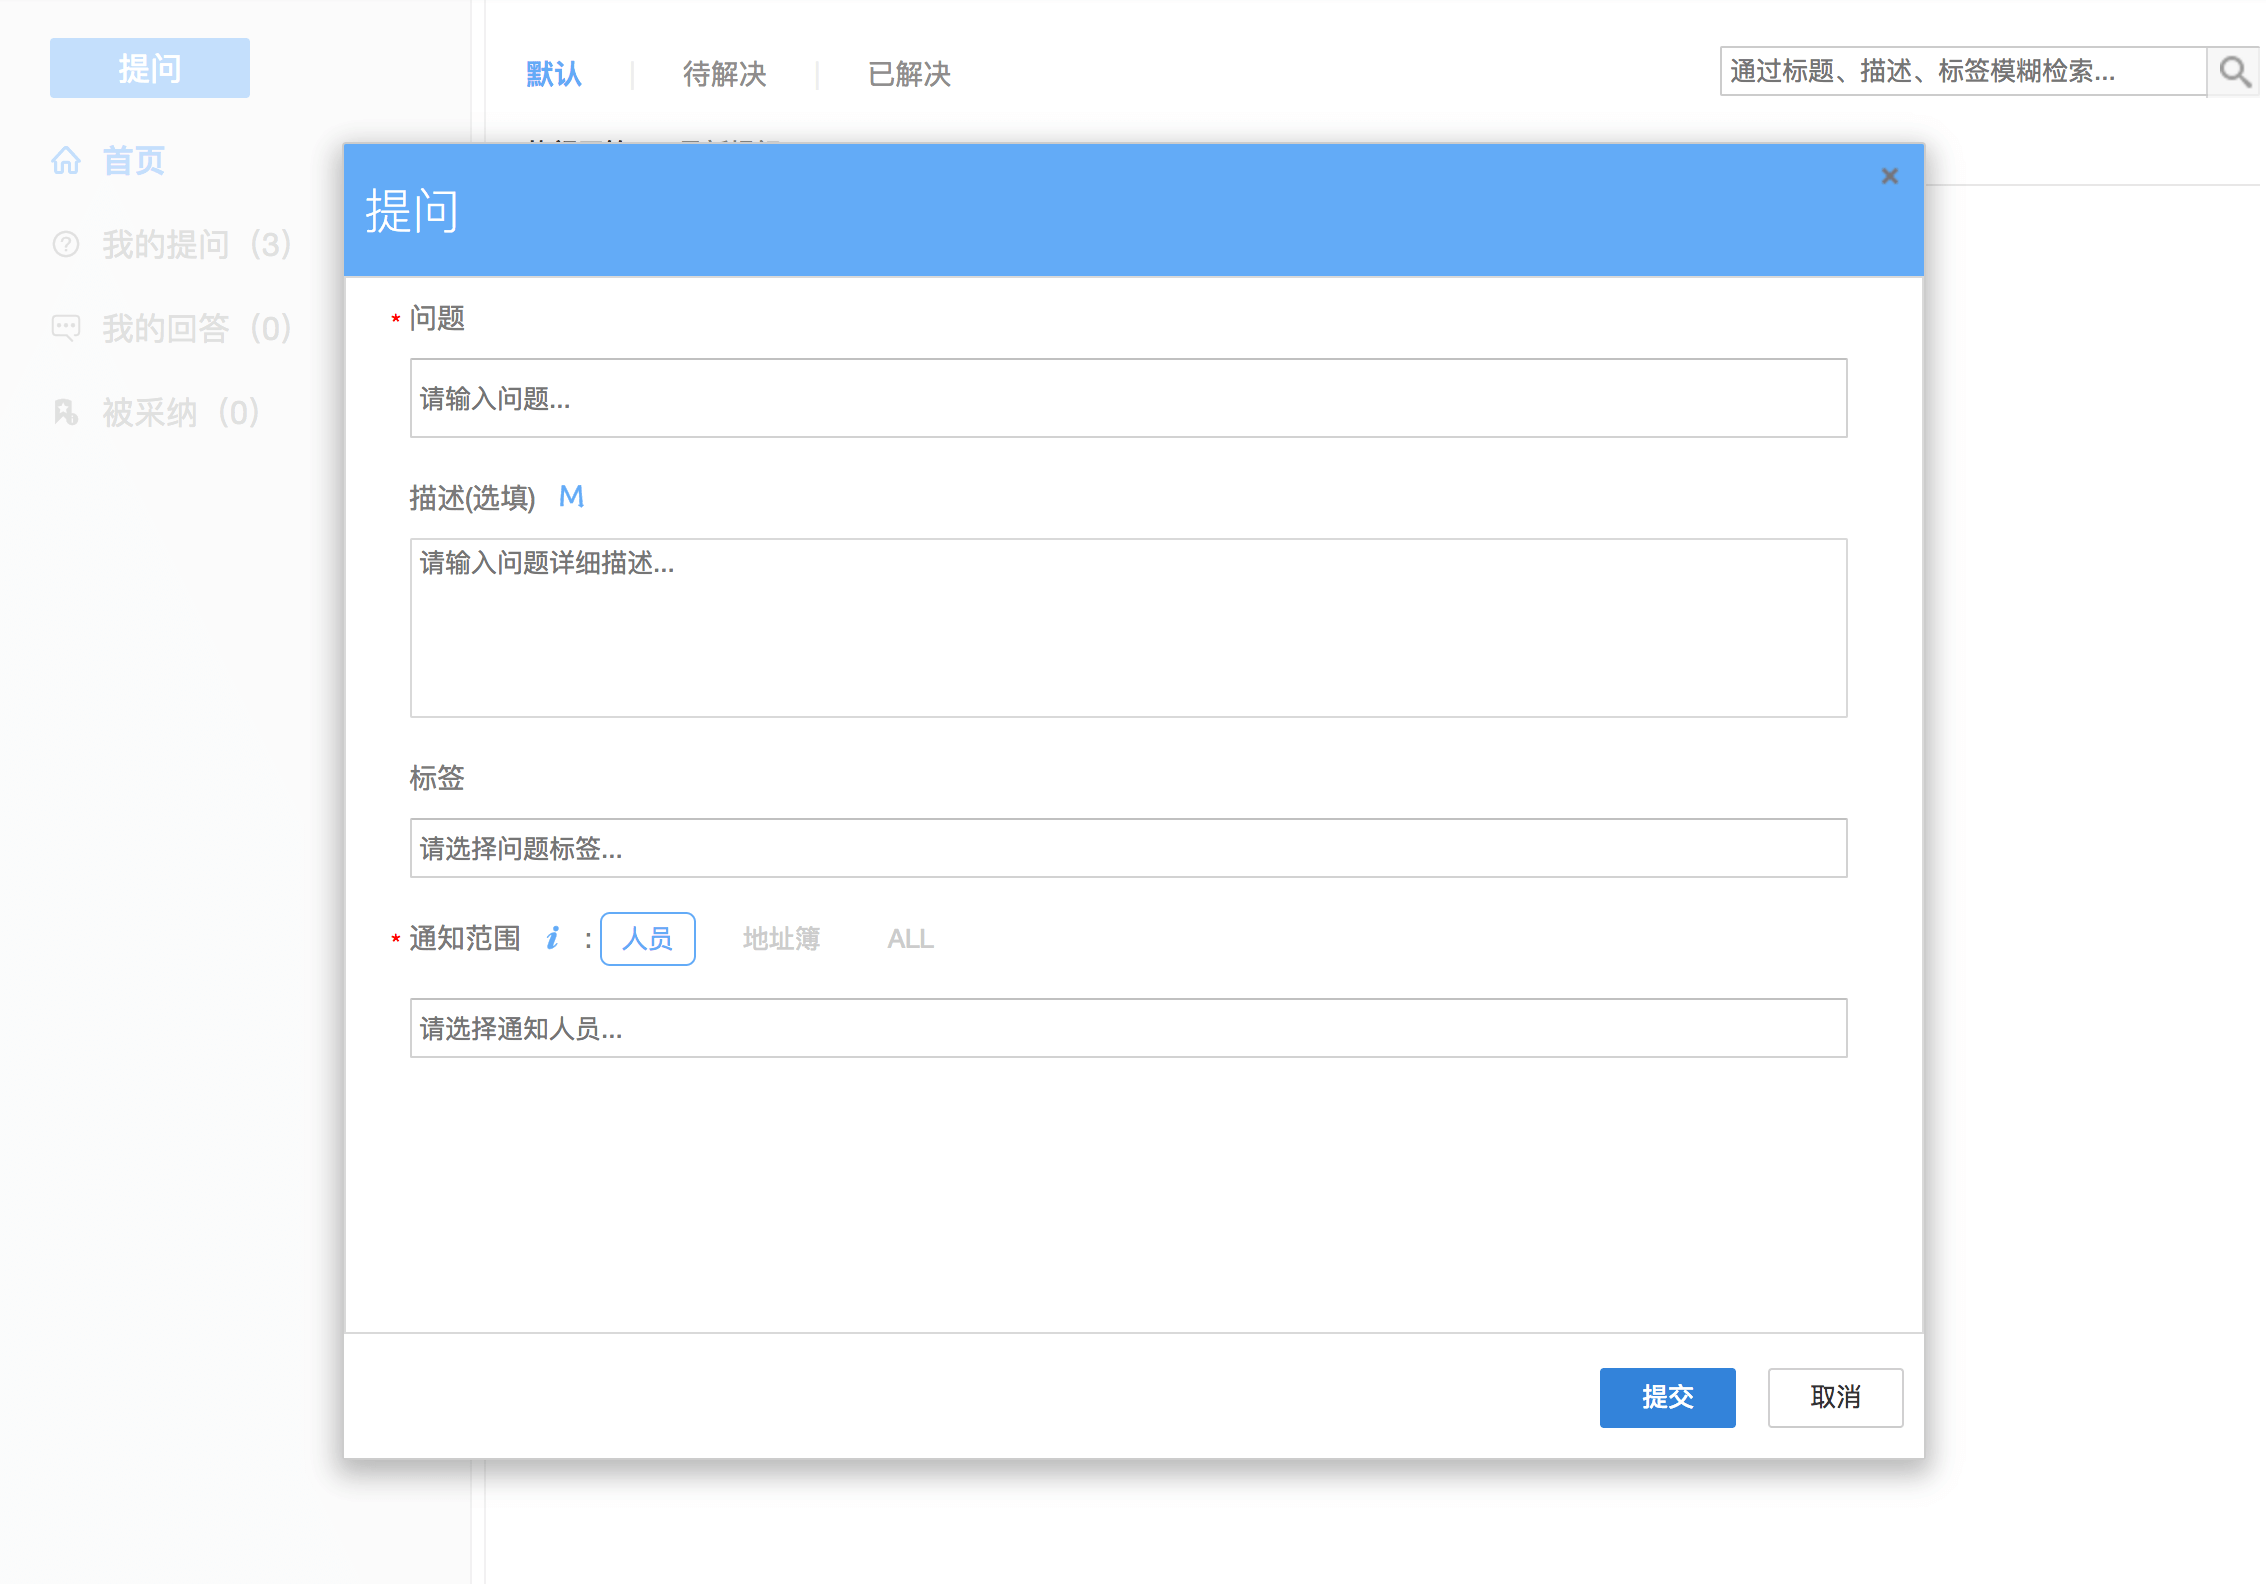Click the info icon next to 通知范围
Viewport: 2266px width, 1584px height.
[x=553, y=938]
